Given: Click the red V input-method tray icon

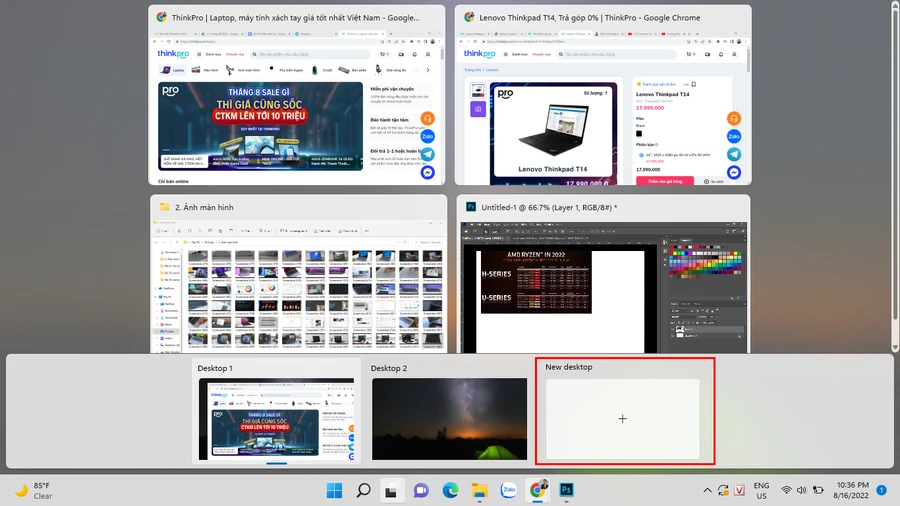Looking at the screenshot, I should 739,491.
